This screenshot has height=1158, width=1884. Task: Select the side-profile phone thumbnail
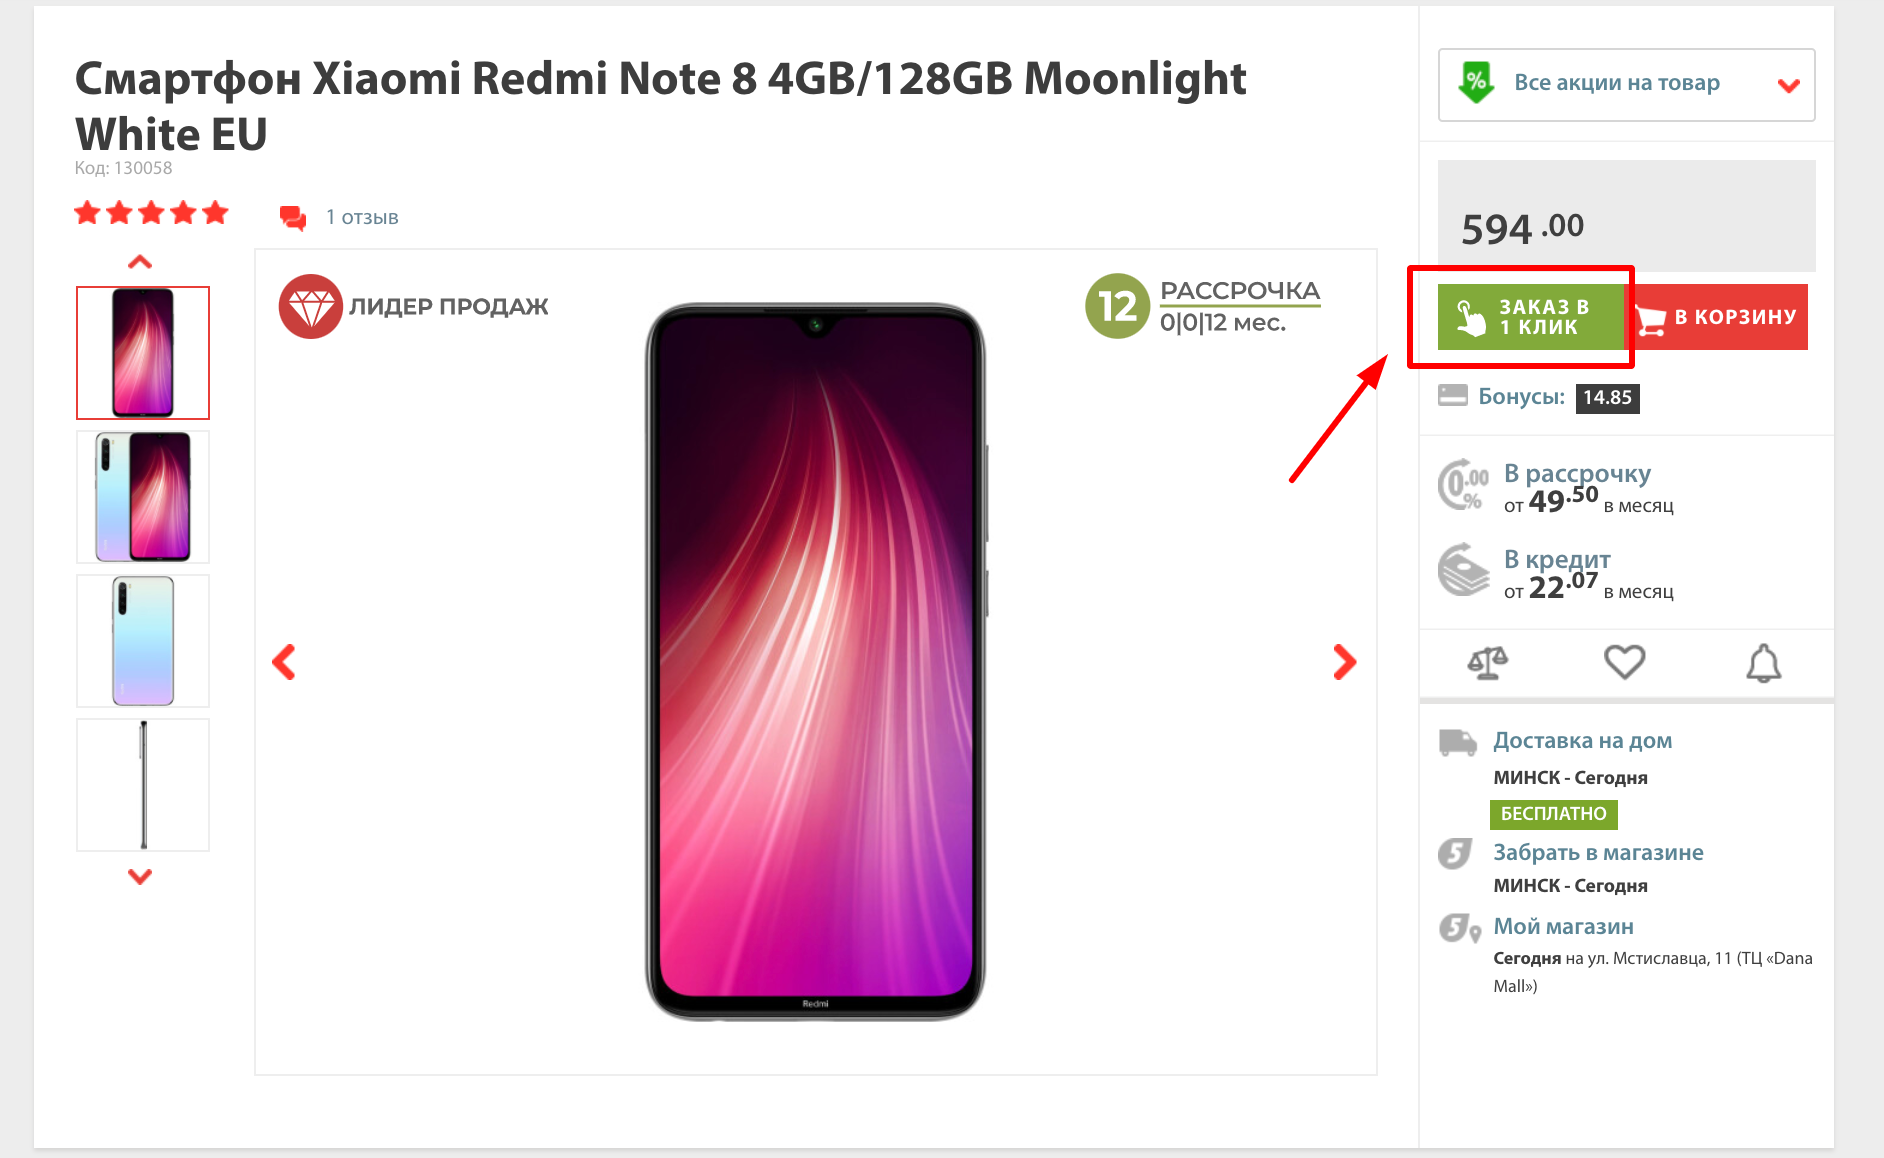click(143, 785)
